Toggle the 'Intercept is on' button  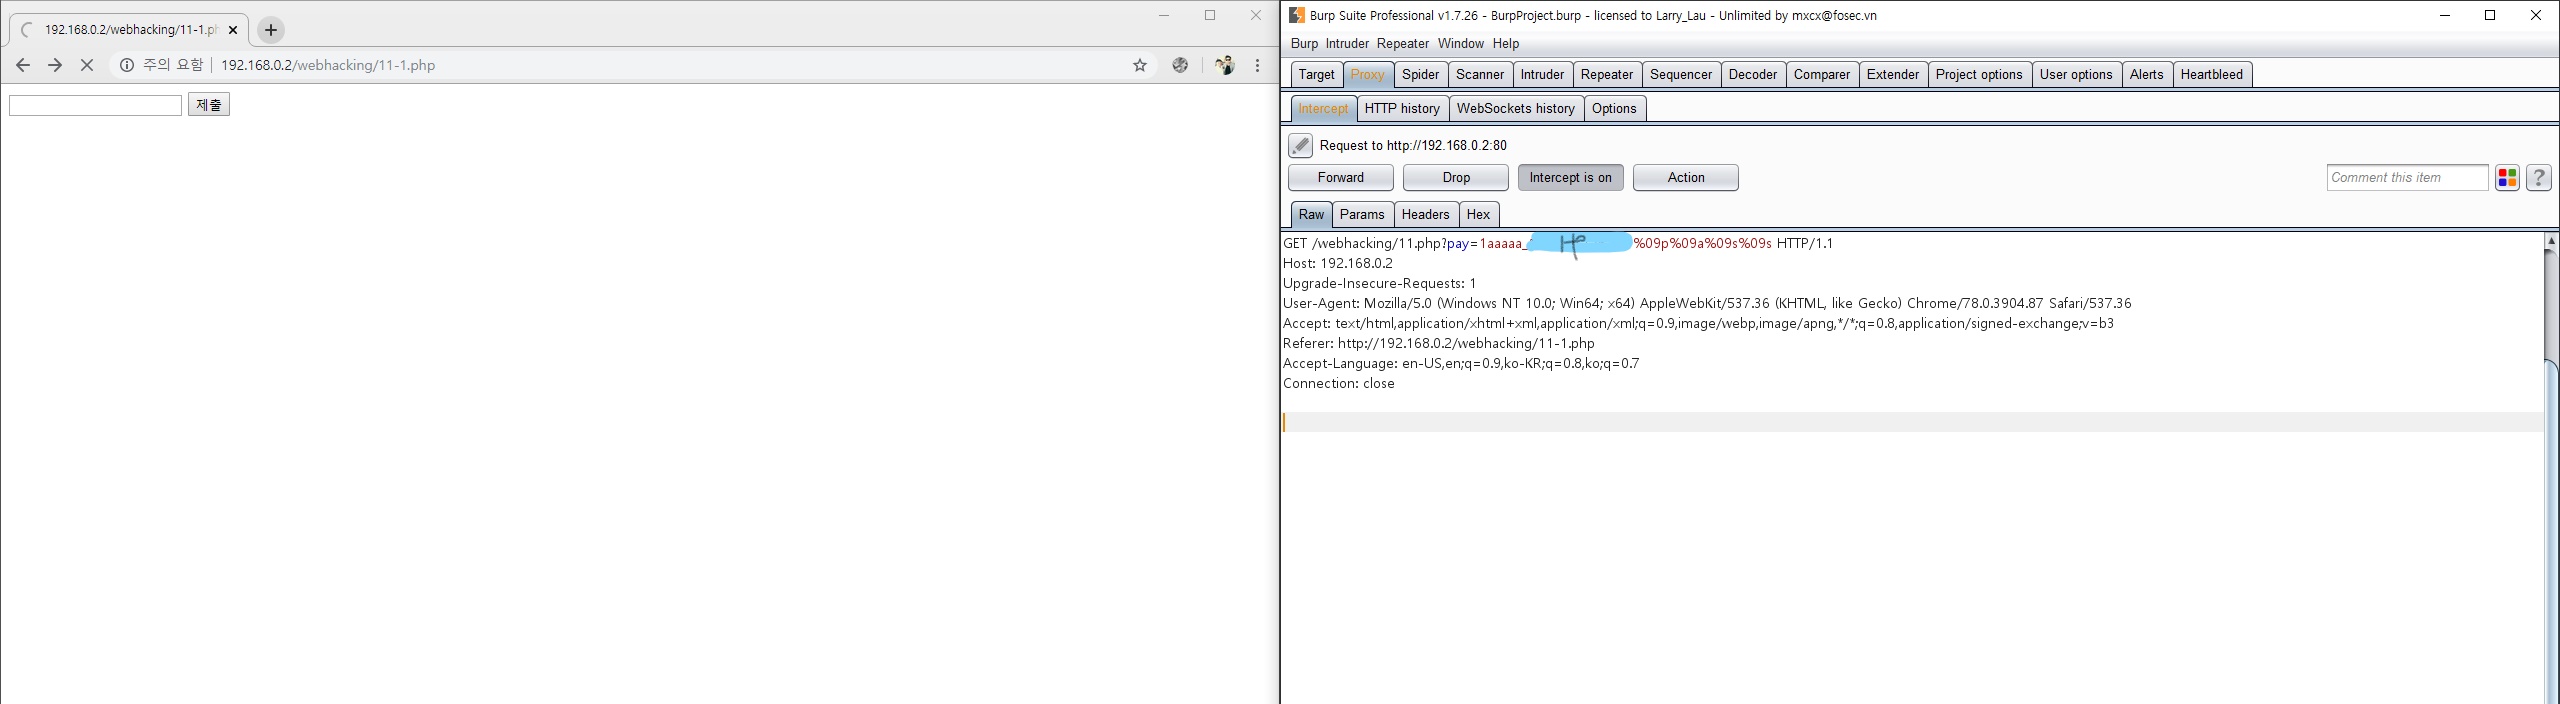point(1570,178)
